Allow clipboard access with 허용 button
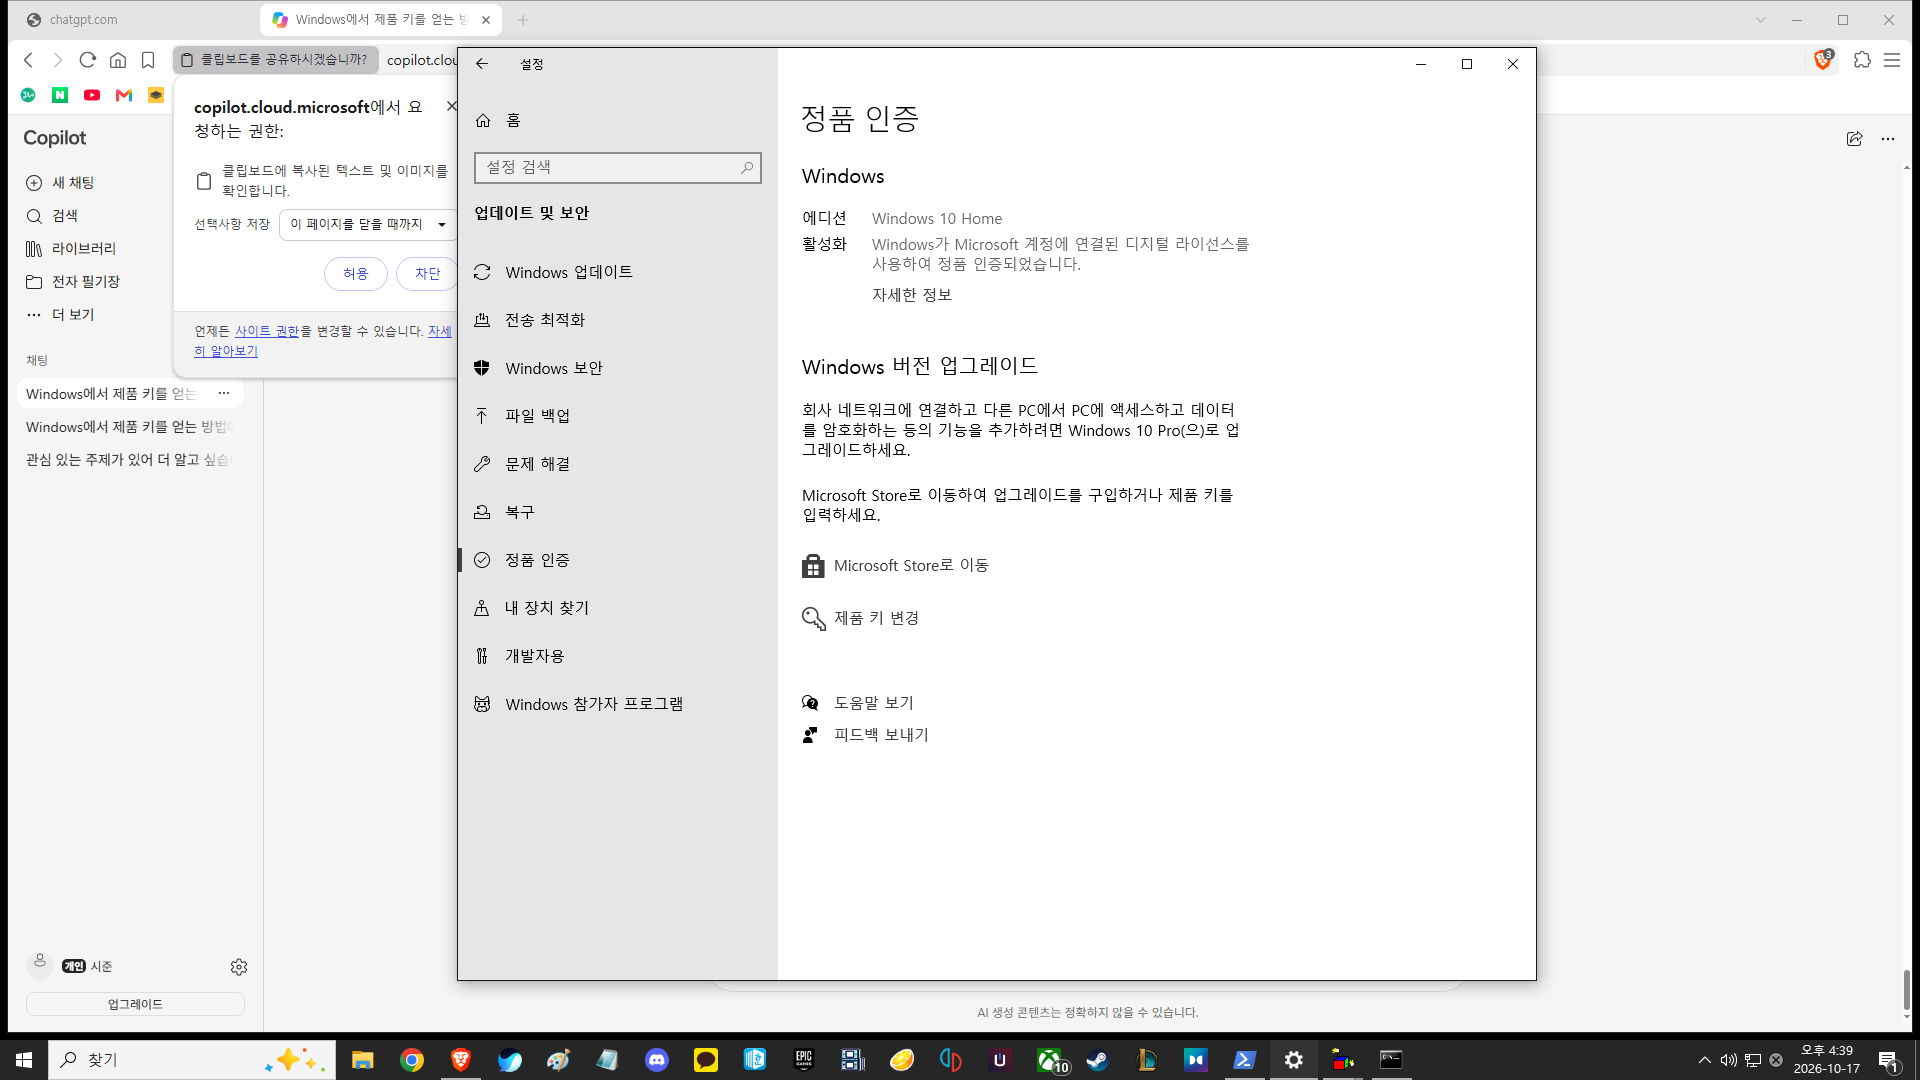This screenshot has height=1080, width=1920. click(x=356, y=274)
